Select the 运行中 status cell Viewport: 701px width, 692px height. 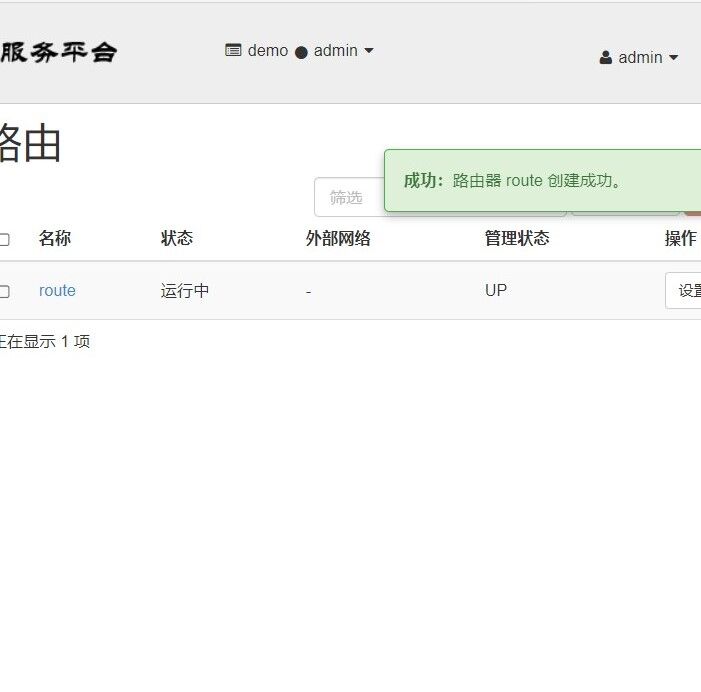point(185,291)
